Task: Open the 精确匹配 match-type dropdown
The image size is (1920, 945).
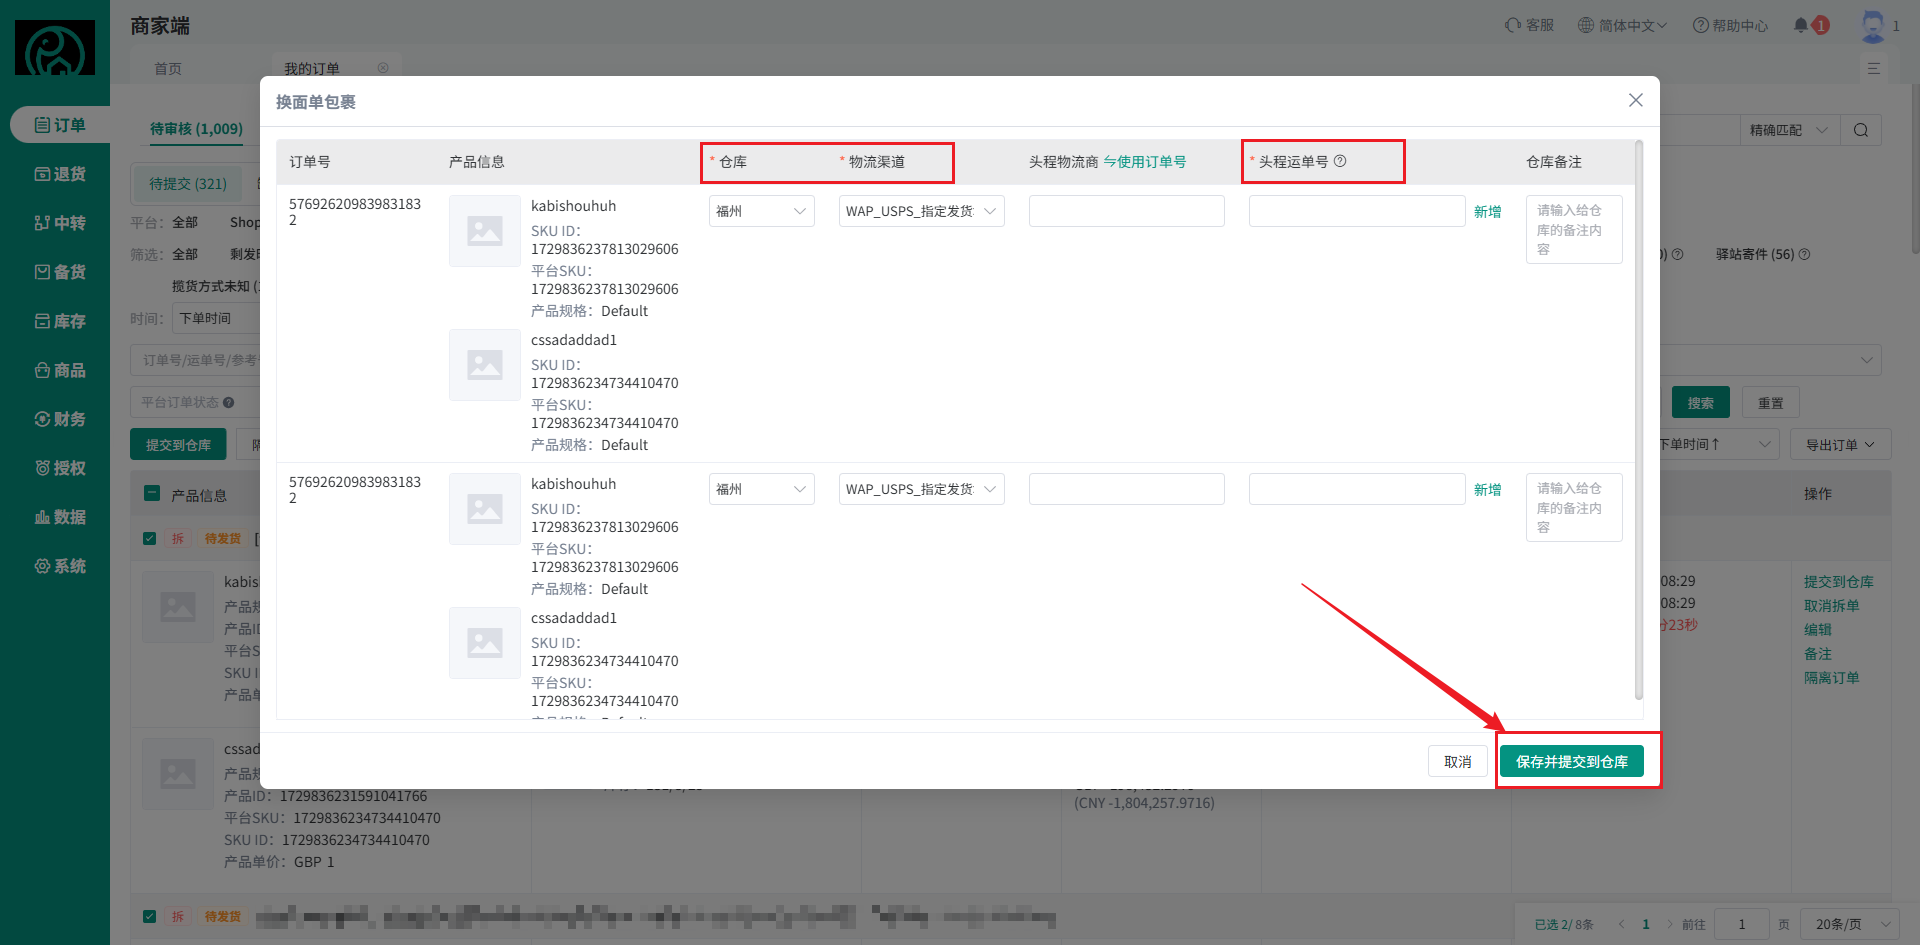Action: coord(1788,130)
